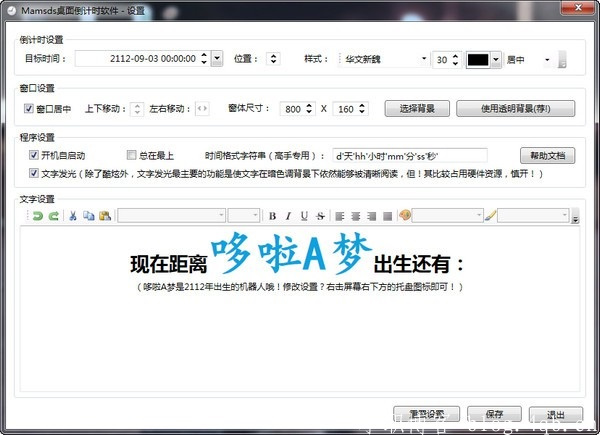Toggle bold text formatting
600x435 pixels.
pyautogui.click(x=272, y=215)
